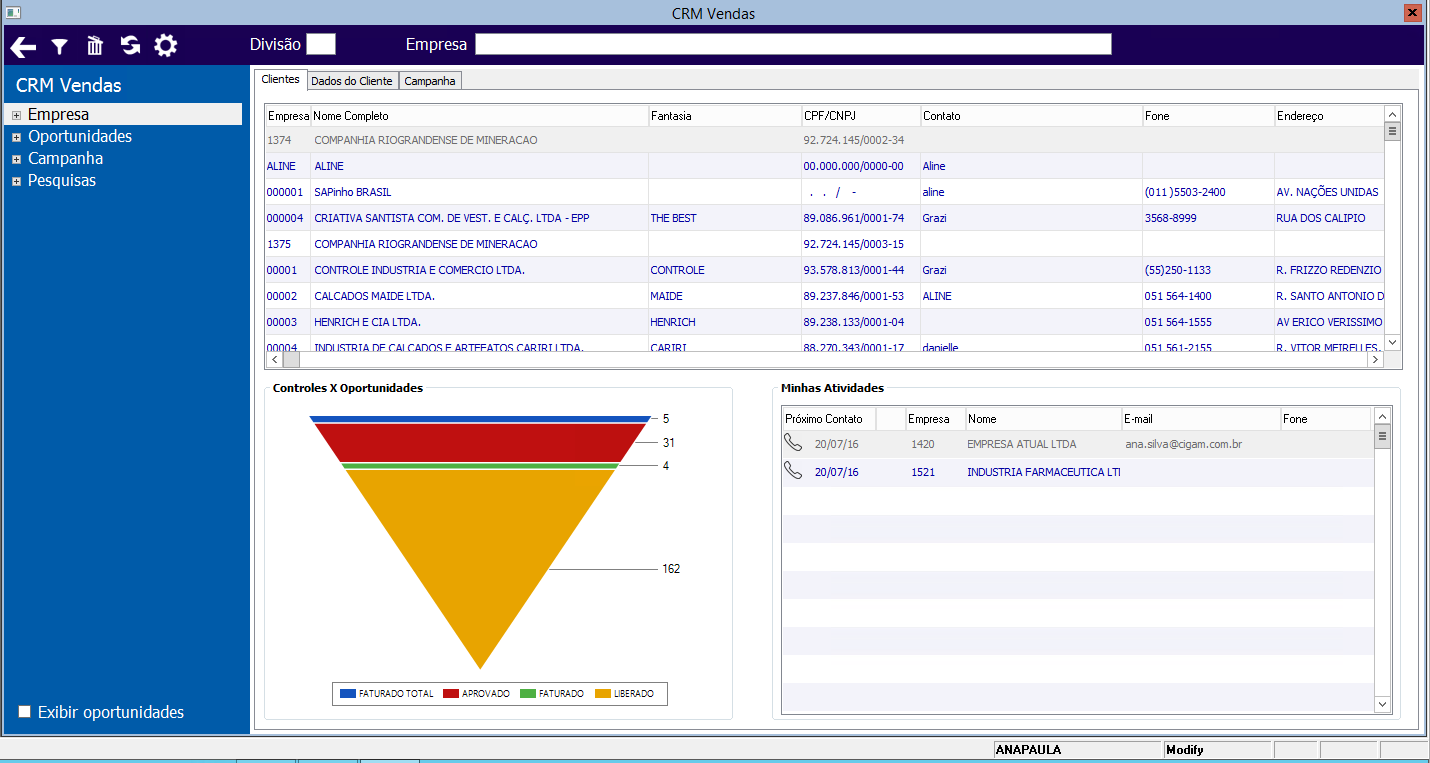This screenshot has width=1430, height=763.
Task: Click the refresh arrows icon
Action: tap(130, 46)
